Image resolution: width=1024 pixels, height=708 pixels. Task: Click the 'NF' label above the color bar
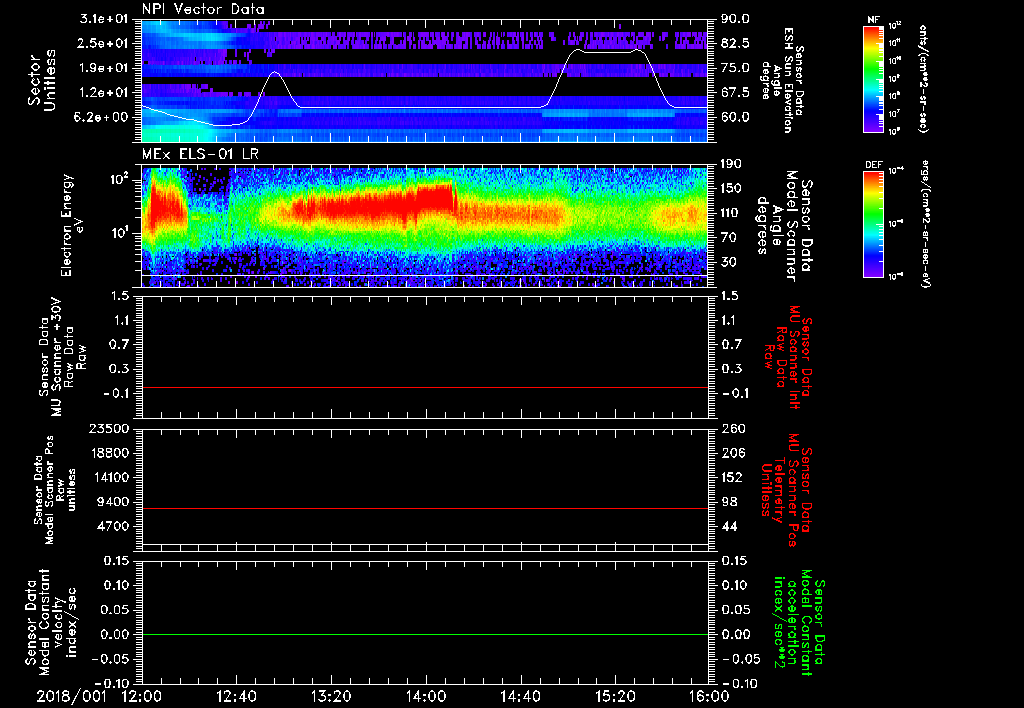(874, 20)
